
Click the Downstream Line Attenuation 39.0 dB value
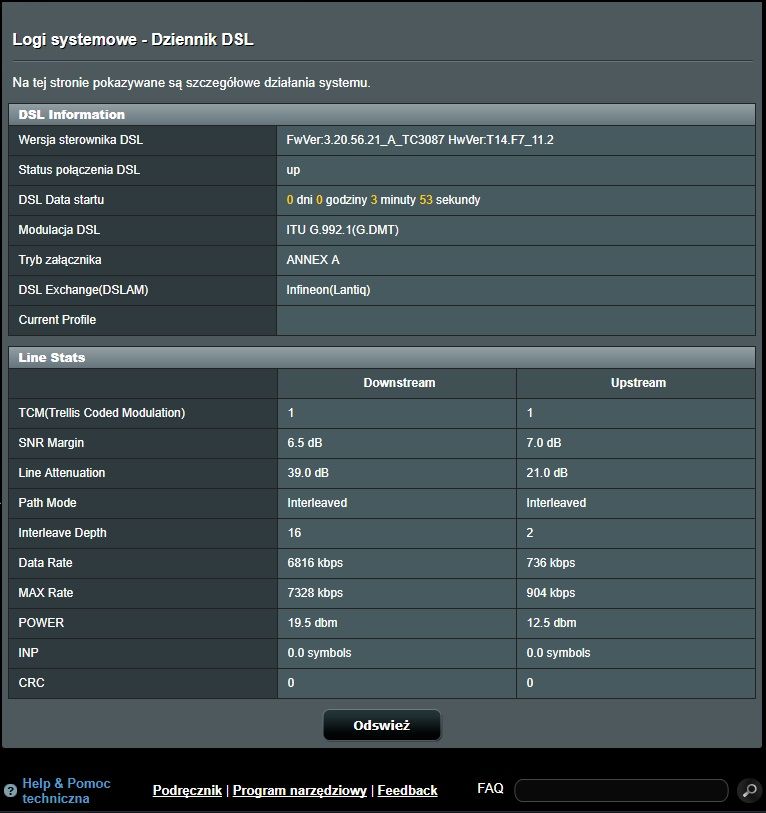point(307,473)
